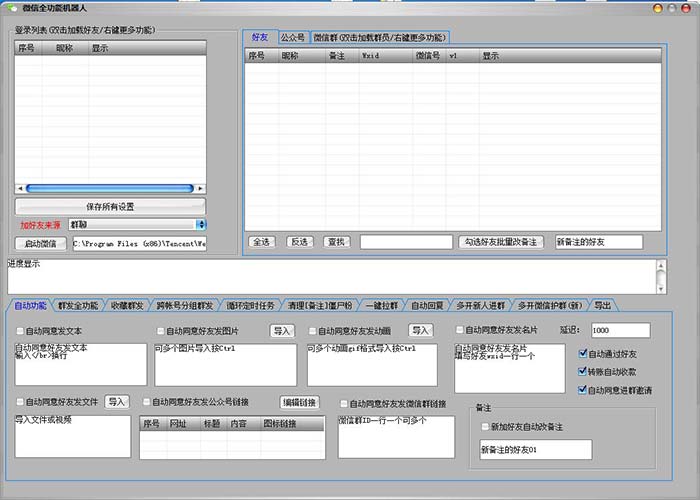This screenshot has height=500, width=700.
Task: Enable the 自动同意好友发动画 checkbox
Action: point(312,331)
